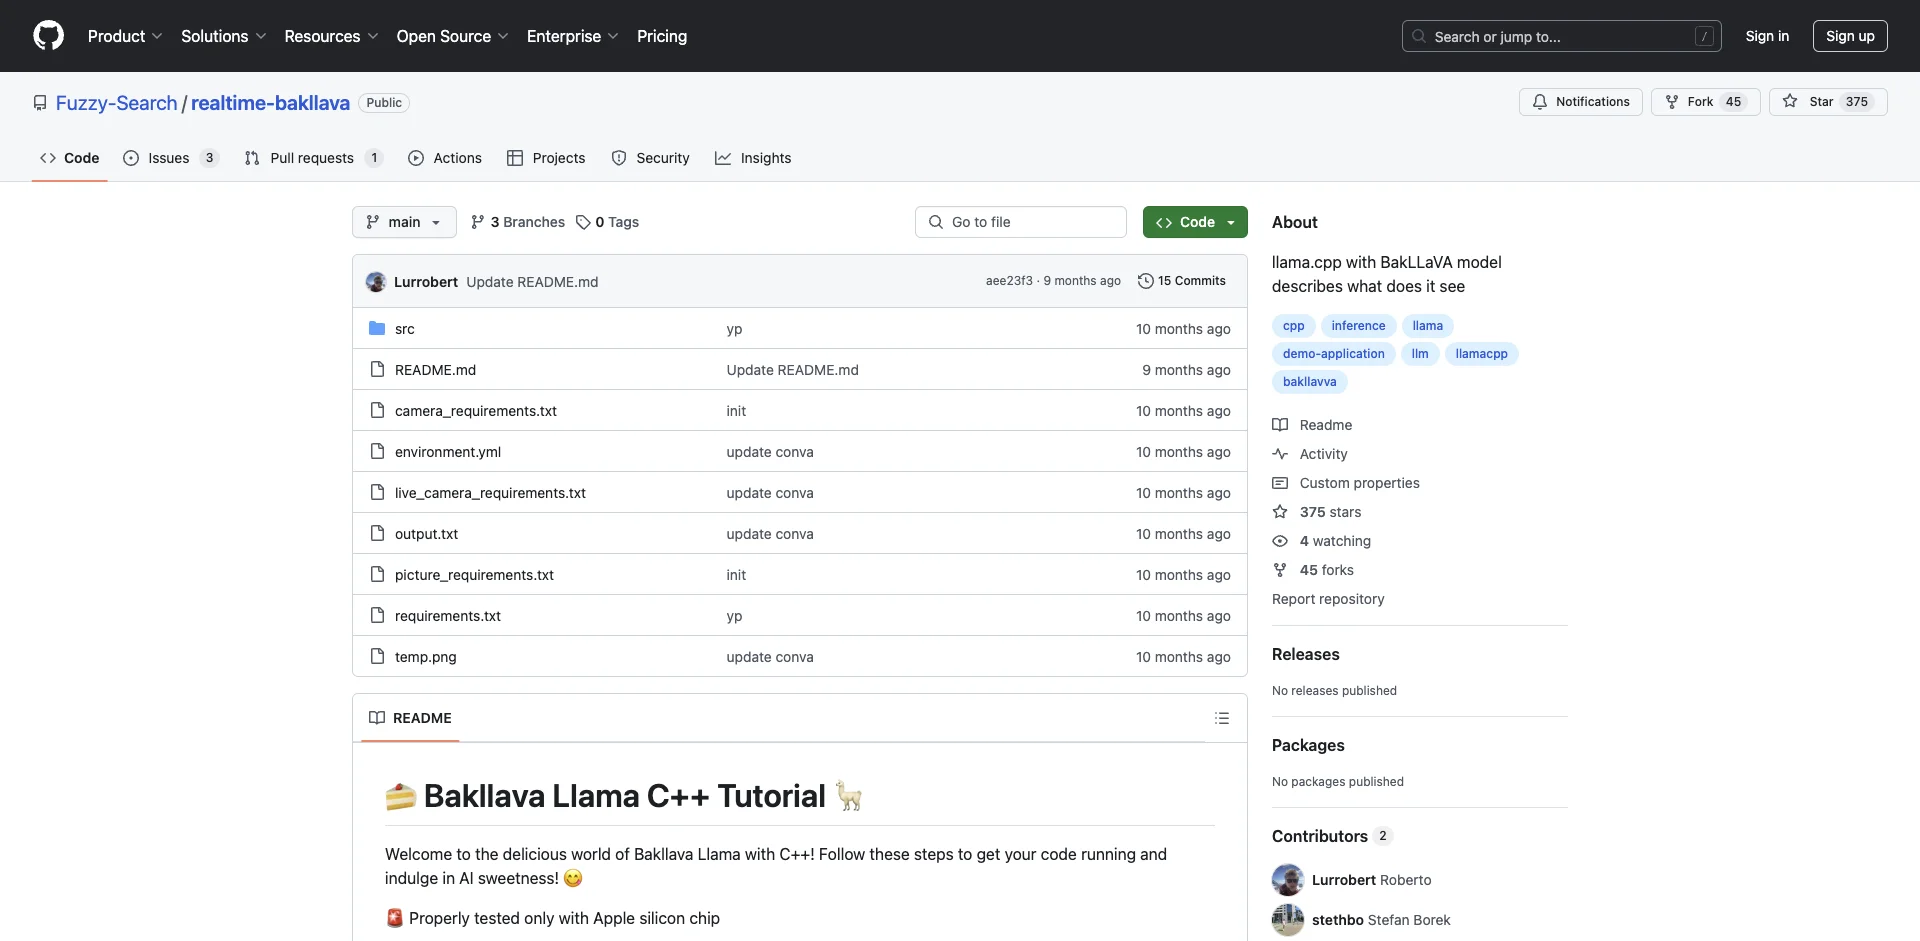Click Lurrobert's avatar in the commit bar
1920x941 pixels.
click(x=376, y=282)
